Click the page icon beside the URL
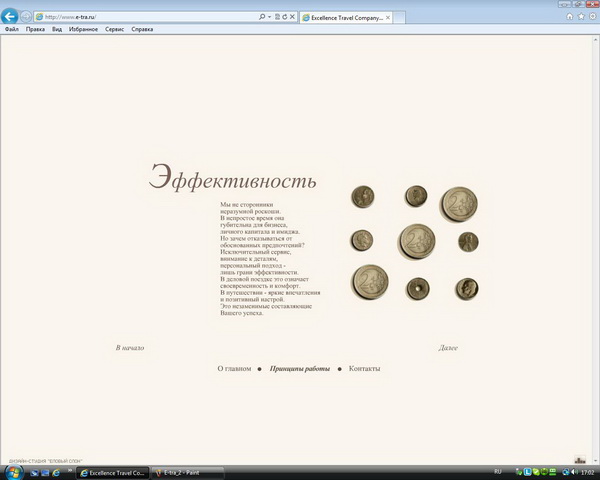Screen dimensions: 600x480 click(x=39, y=17)
